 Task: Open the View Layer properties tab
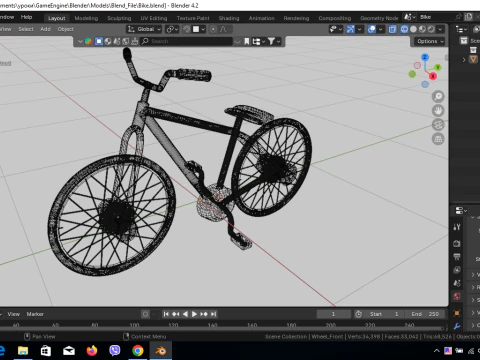pos(457,270)
